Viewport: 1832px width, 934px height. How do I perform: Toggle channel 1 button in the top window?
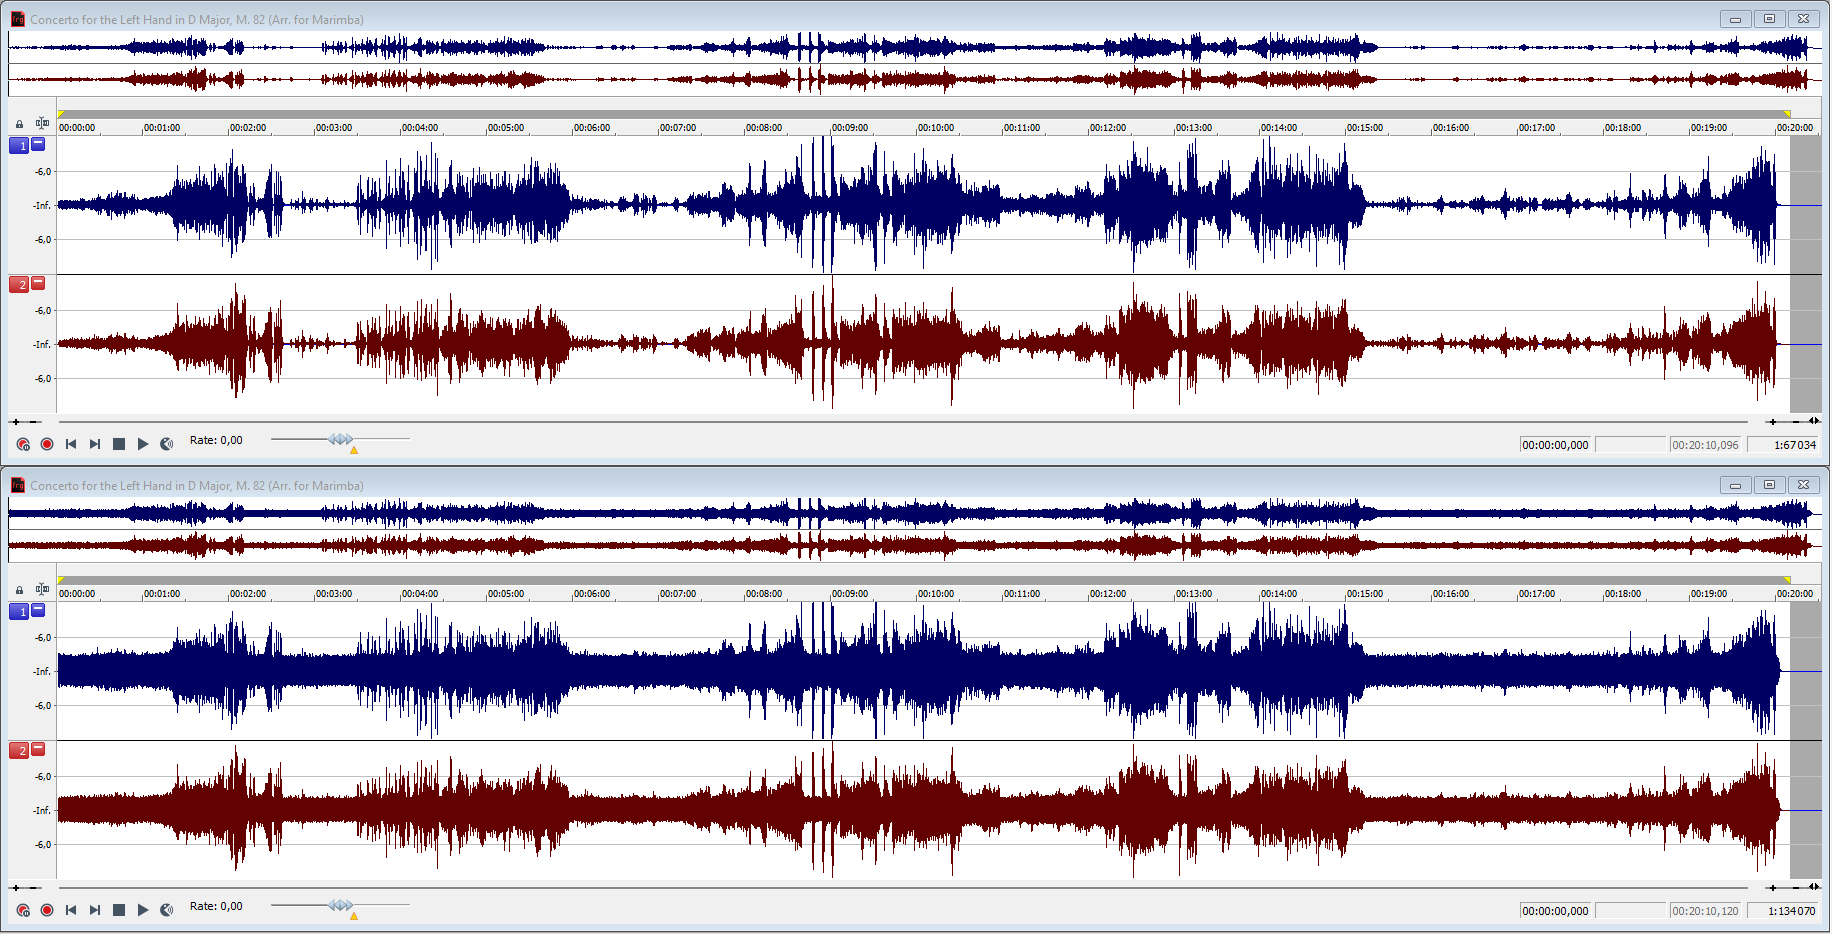19,145
